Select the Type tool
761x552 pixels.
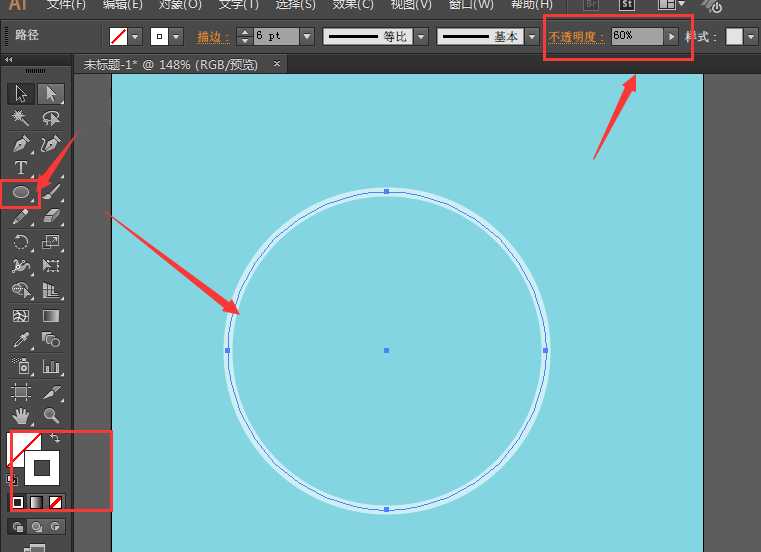21,168
